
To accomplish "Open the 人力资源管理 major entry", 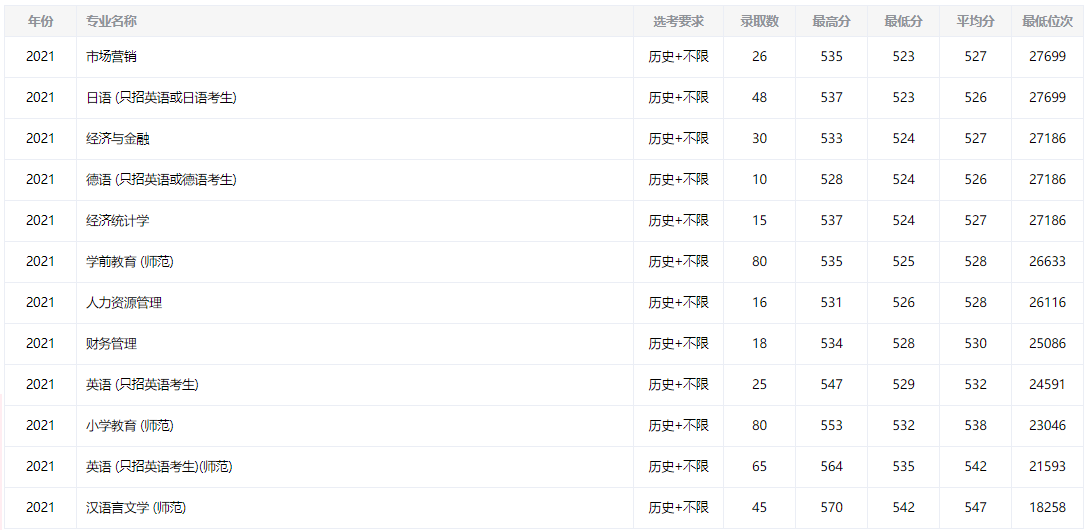I will [x=124, y=303].
